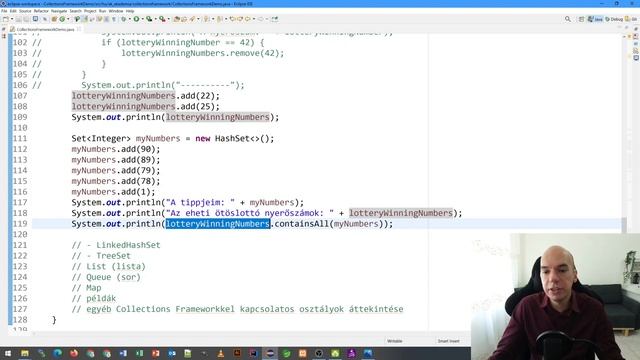The height and width of the screenshot is (360, 640).
Task: Switch to the Git perspective
Action: (x=631, y=19)
